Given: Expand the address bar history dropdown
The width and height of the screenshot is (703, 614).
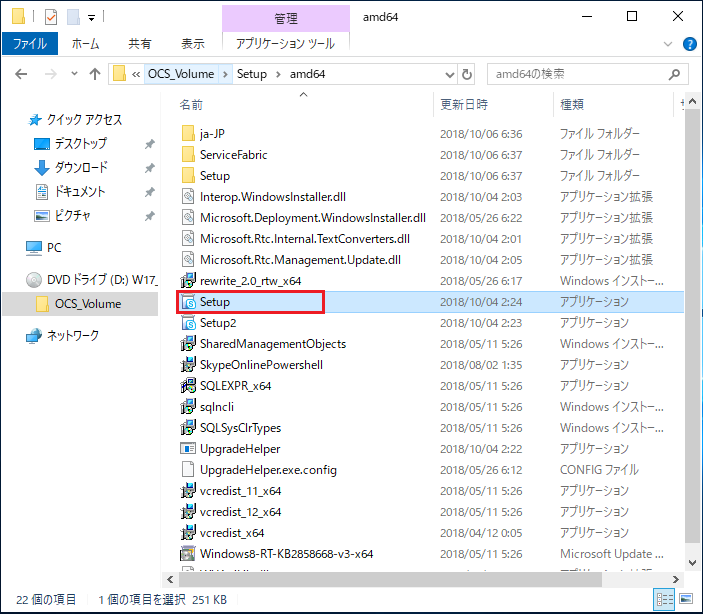Looking at the screenshot, I should point(449,74).
